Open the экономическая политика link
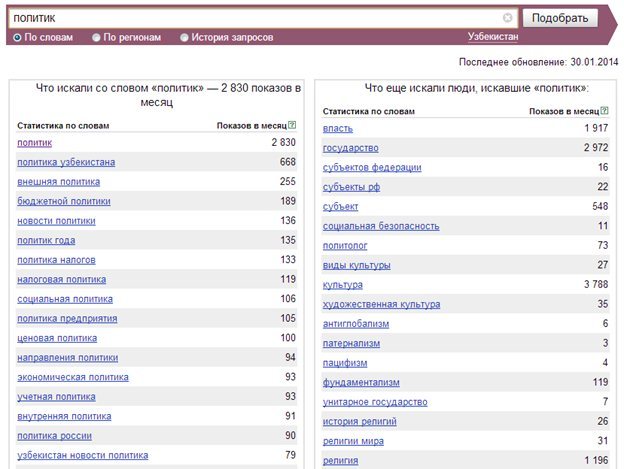The height and width of the screenshot is (469, 624). pyautogui.click(x=73, y=377)
